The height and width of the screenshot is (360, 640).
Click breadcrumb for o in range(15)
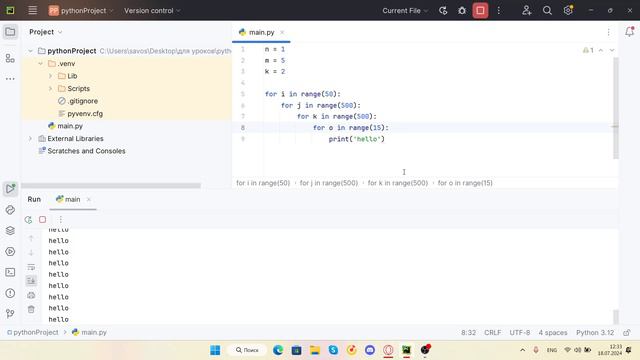click(465, 183)
